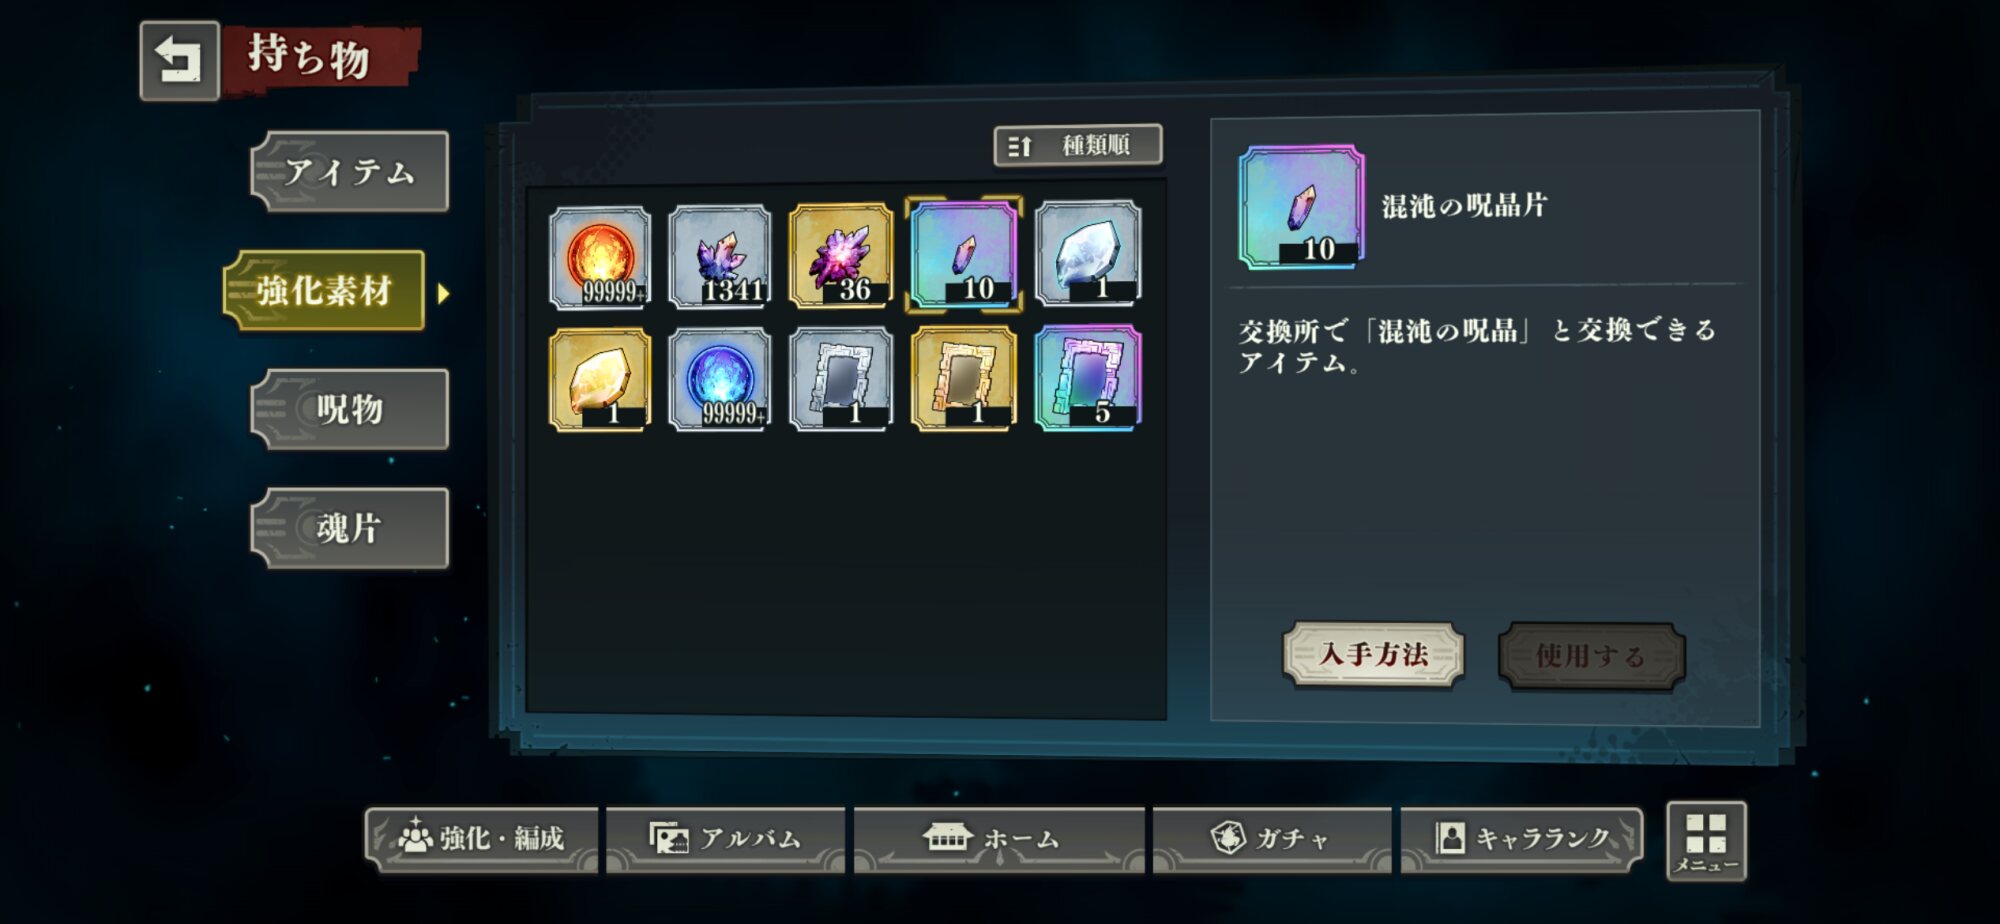The width and height of the screenshot is (2000, 924).
Task: Select the blue flame orb item
Action: coord(720,379)
